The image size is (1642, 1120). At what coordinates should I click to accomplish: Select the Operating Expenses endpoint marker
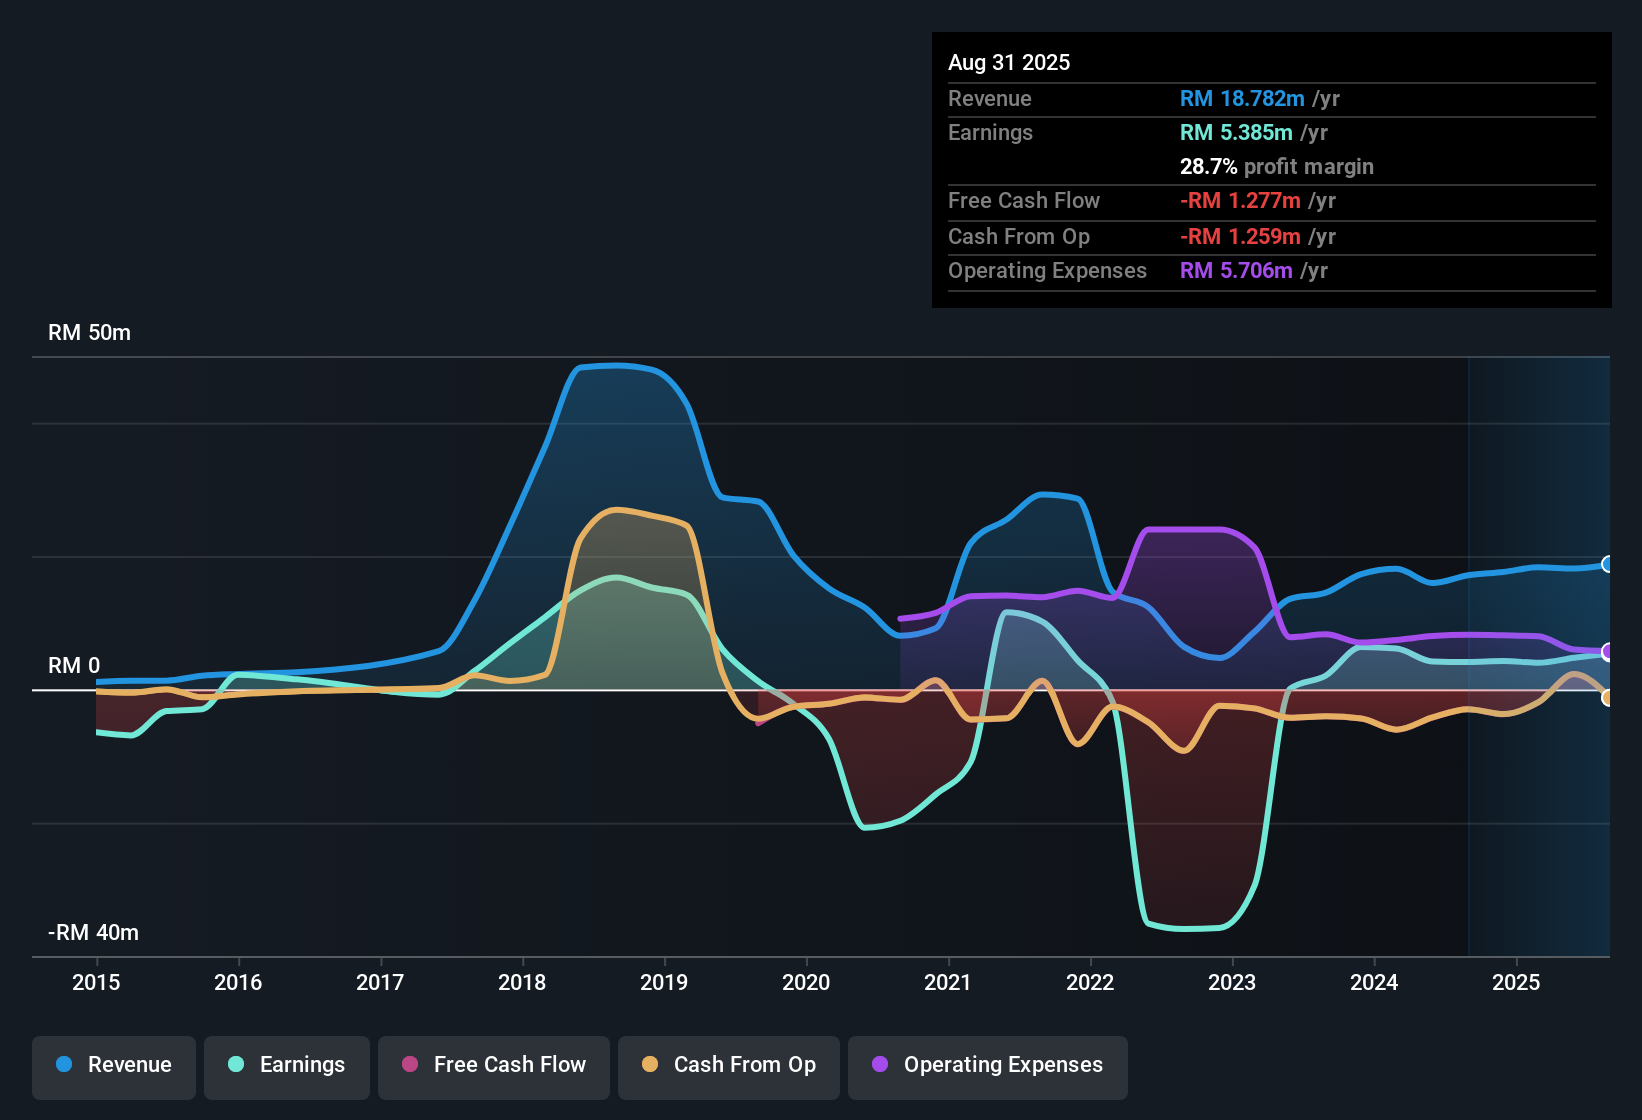pos(1608,652)
